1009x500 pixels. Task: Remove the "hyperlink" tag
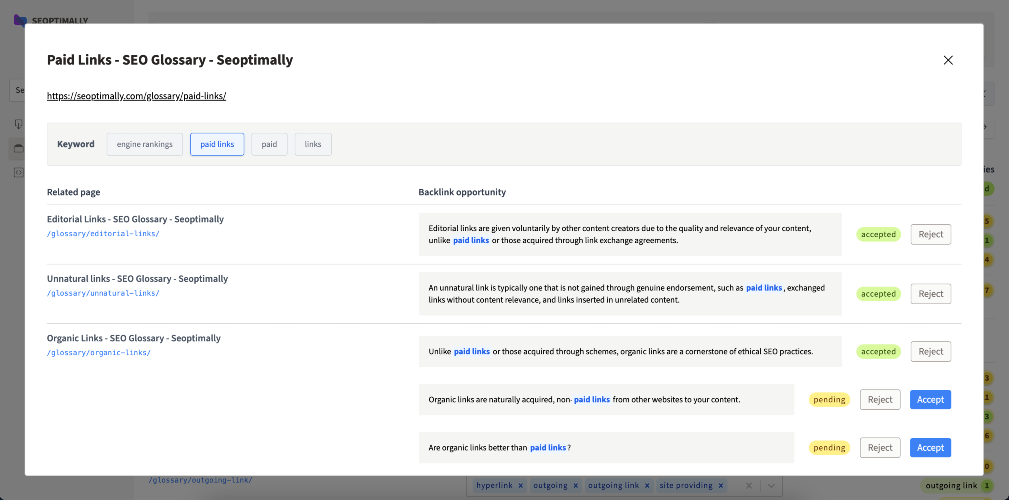coord(521,485)
